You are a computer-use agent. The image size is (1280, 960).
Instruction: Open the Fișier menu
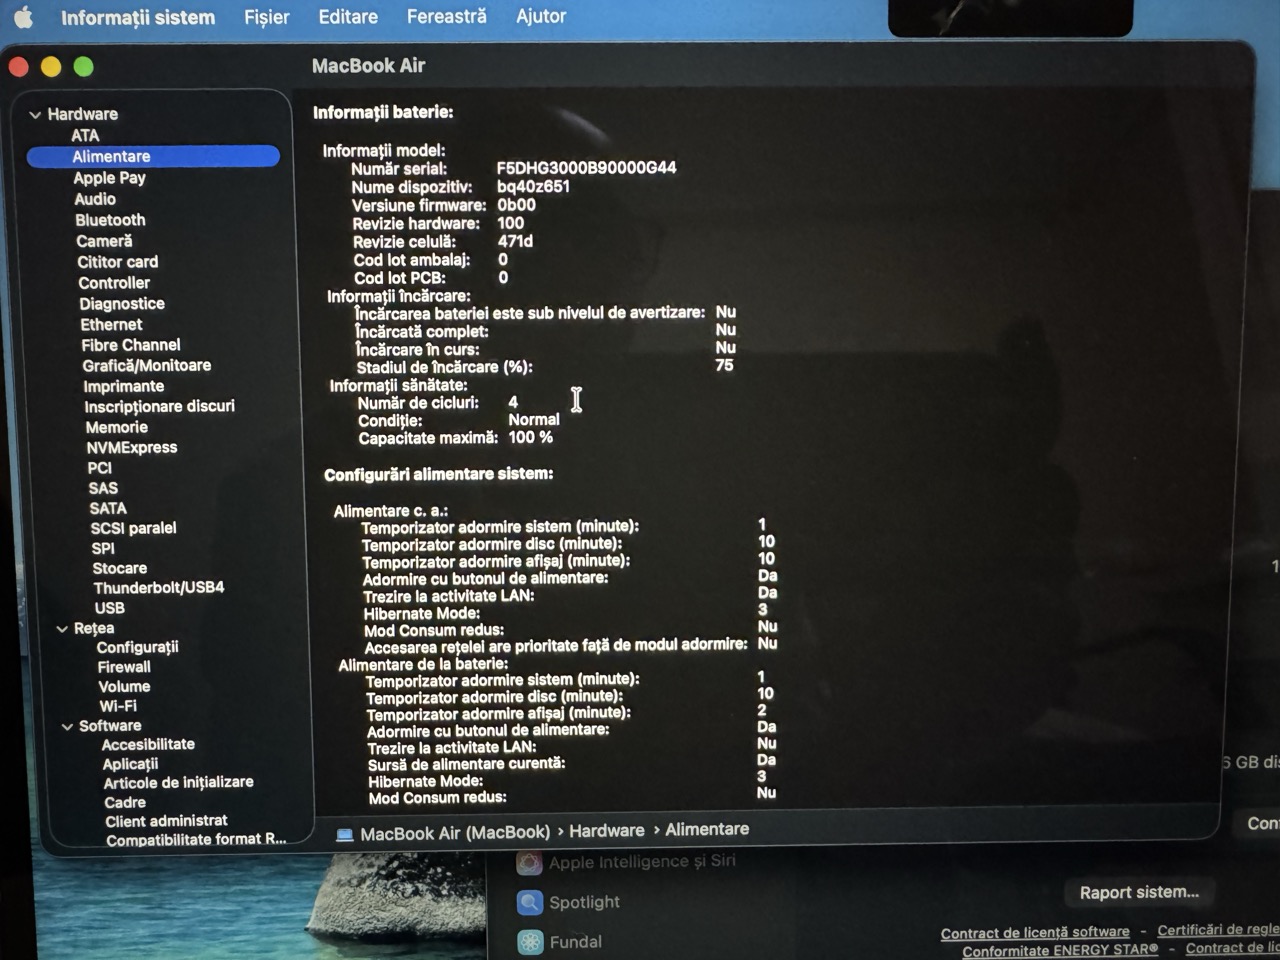point(266,17)
